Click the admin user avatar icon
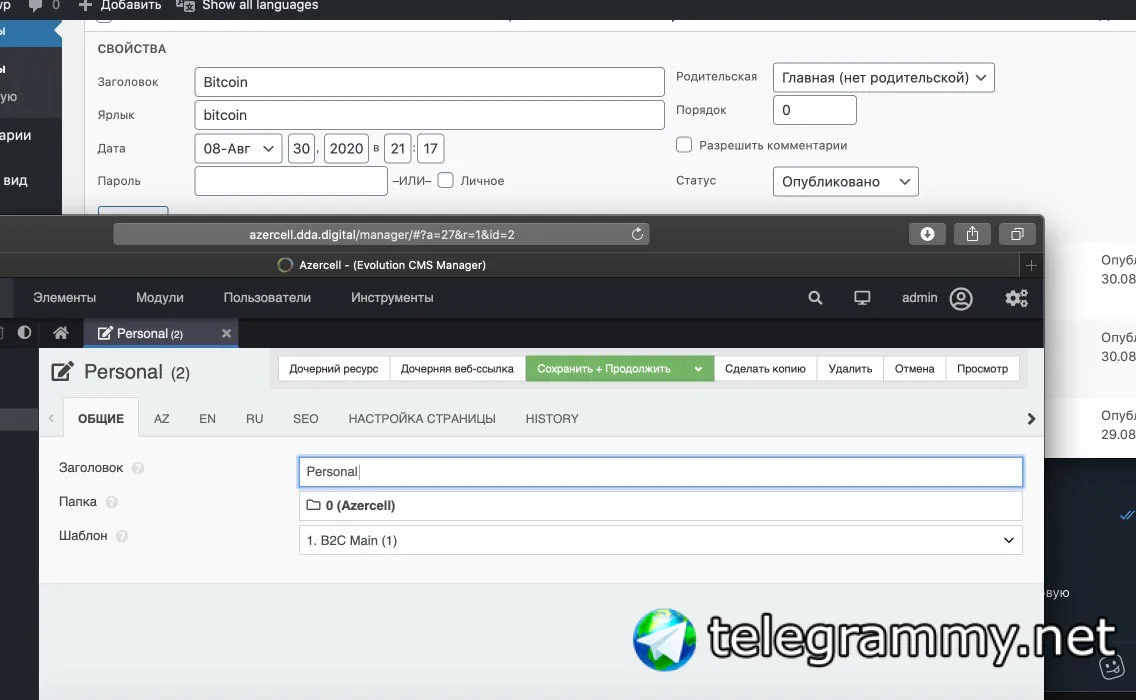This screenshot has width=1136, height=700. tap(961, 299)
